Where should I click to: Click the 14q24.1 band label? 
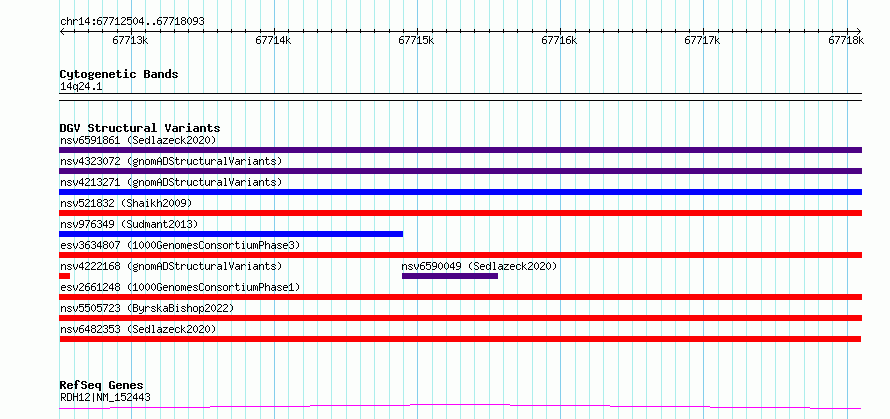pos(81,87)
